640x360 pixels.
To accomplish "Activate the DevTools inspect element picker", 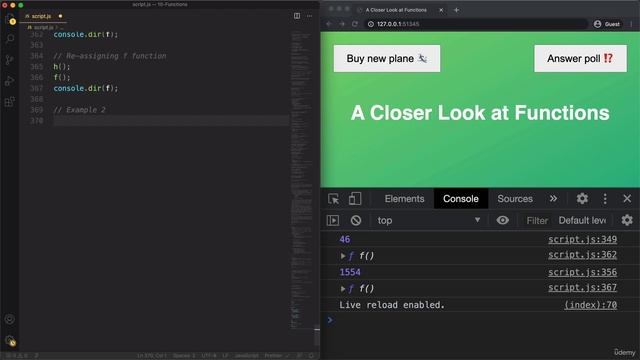I will point(333,199).
